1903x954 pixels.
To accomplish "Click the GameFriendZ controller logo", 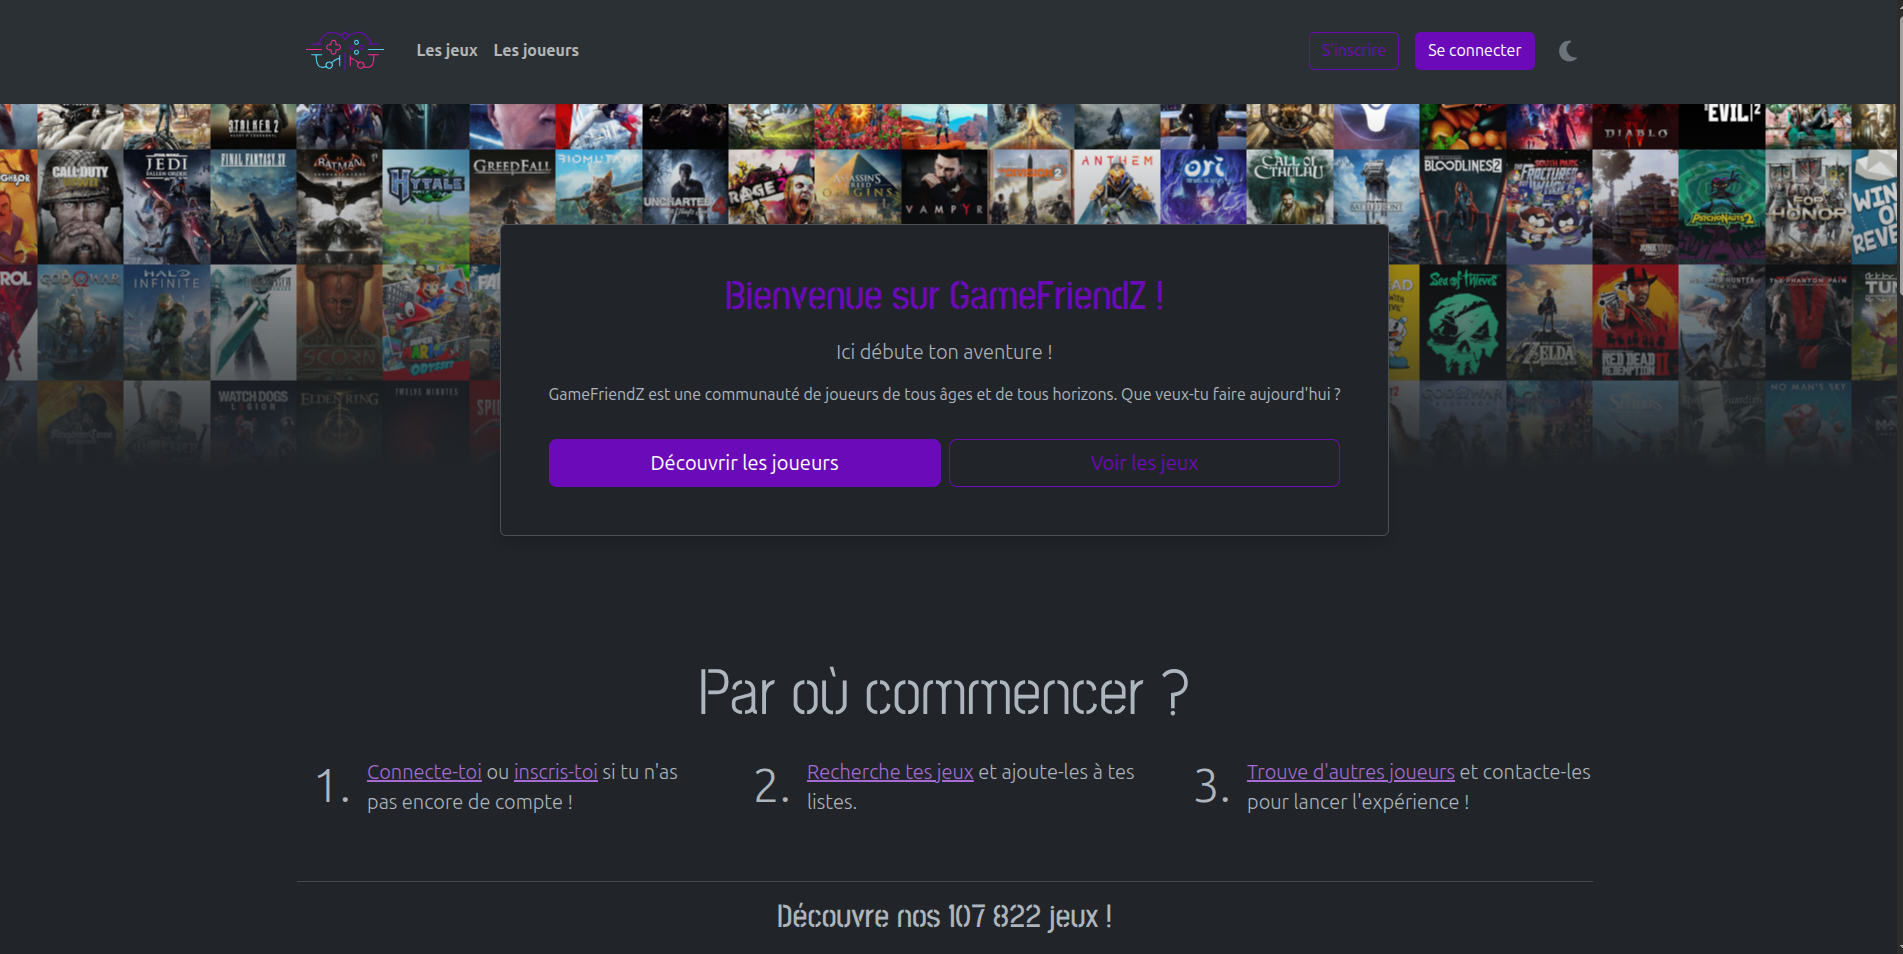I will coord(344,51).
